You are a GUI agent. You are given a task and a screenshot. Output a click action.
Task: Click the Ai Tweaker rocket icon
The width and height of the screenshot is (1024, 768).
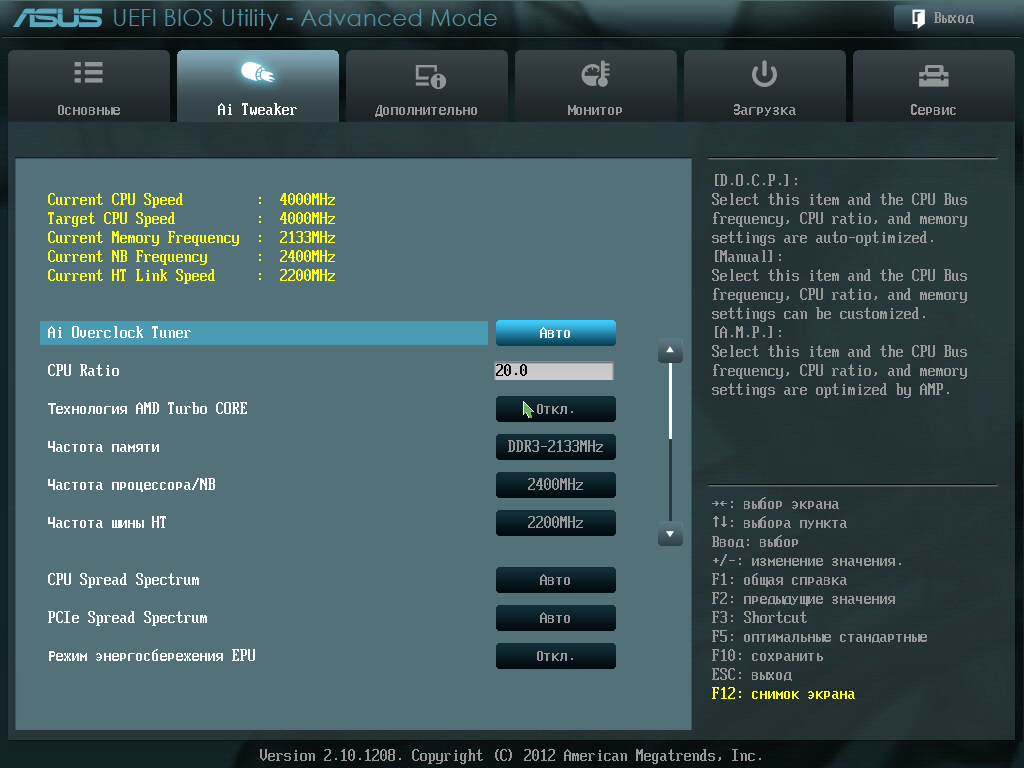coord(257,72)
